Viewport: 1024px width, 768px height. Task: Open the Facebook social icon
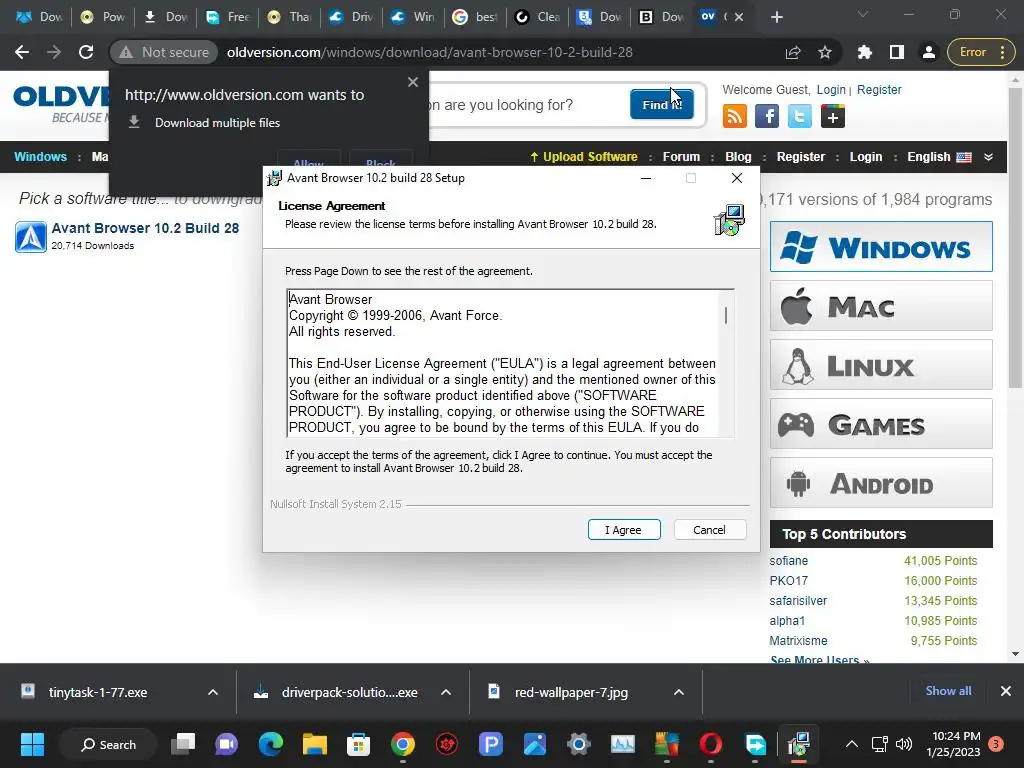point(767,117)
